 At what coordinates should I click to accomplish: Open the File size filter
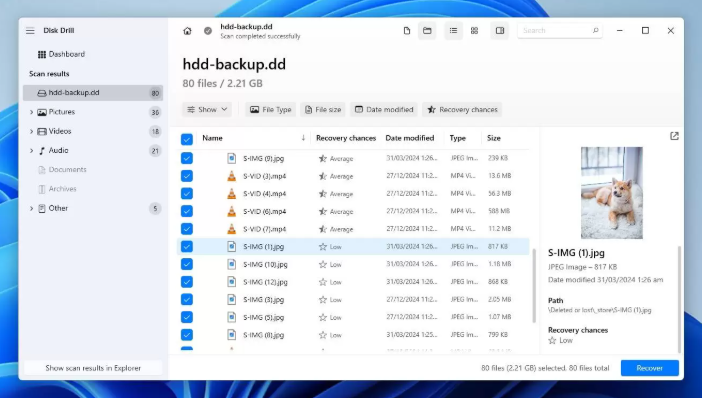click(323, 109)
